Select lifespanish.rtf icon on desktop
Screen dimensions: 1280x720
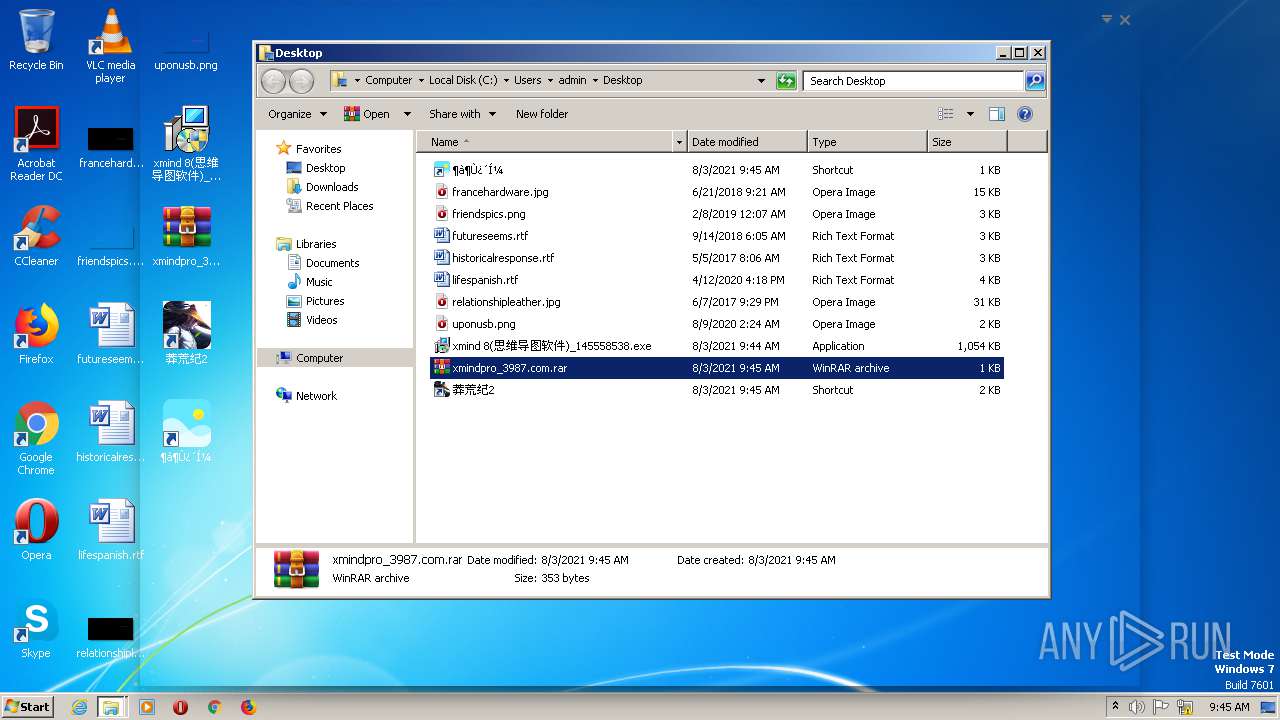[111, 530]
